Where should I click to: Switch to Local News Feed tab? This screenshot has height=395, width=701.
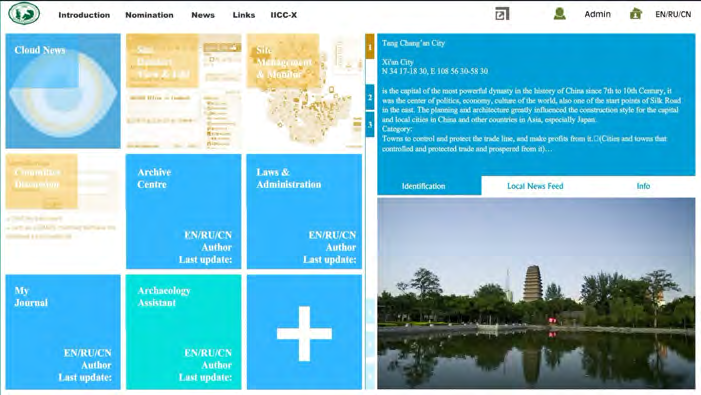[x=535, y=186]
